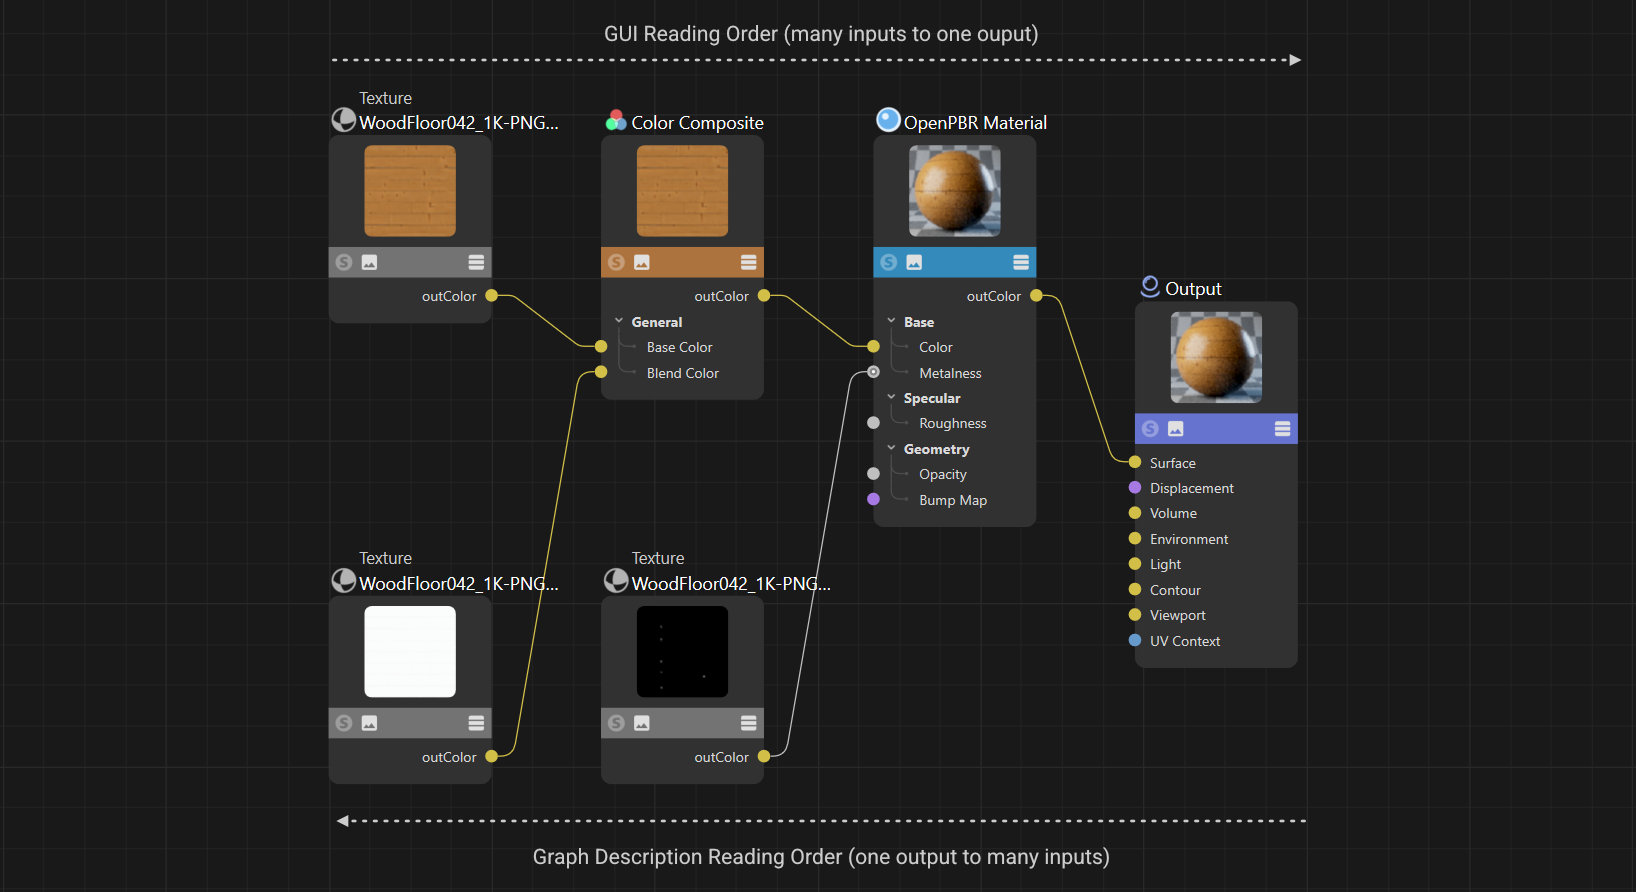Click the preview image icon on Output node

click(x=1176, y=429)
